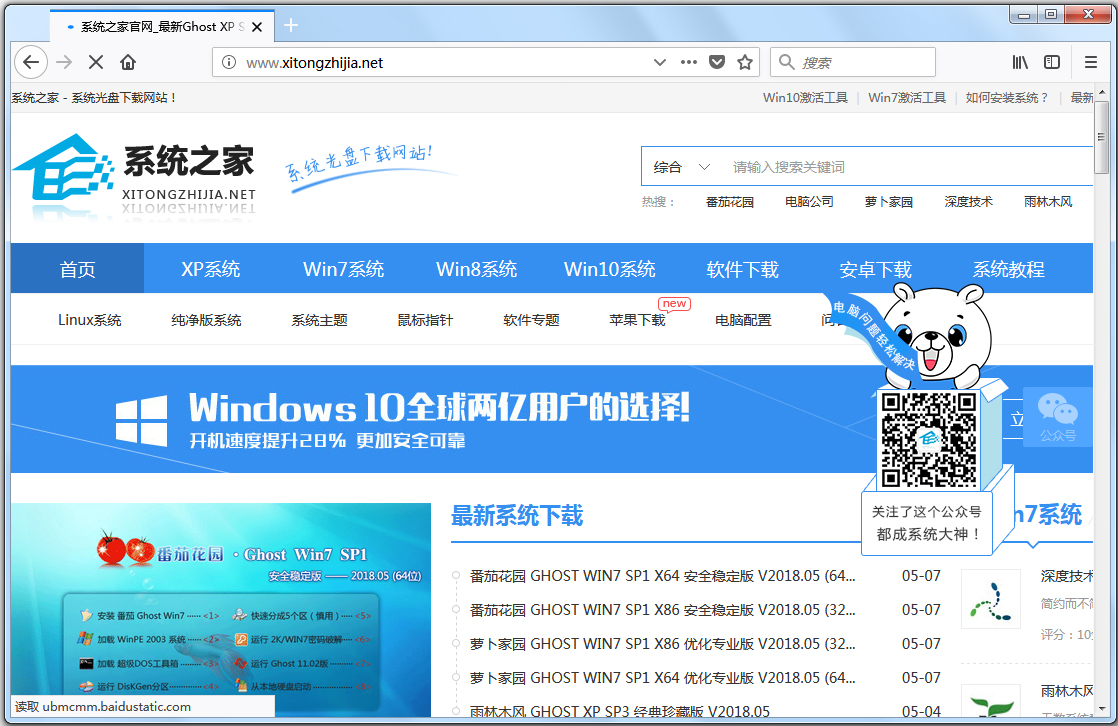The height and width of the screenshot is (726, 1118).
Task: Toggle the sidebar view icon
Action: [1052, 62]
